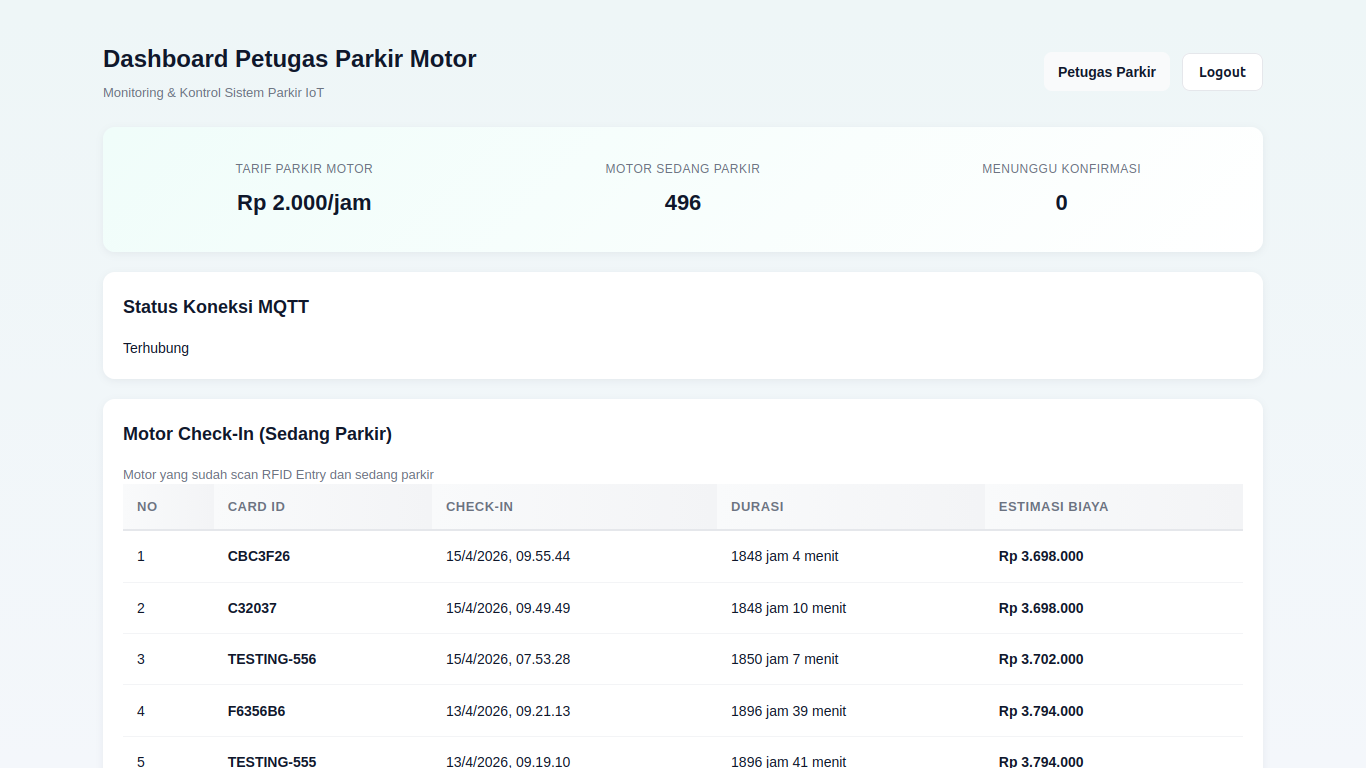Click check-in time 15/4/2026, 09.49.49

click(508, 608)
